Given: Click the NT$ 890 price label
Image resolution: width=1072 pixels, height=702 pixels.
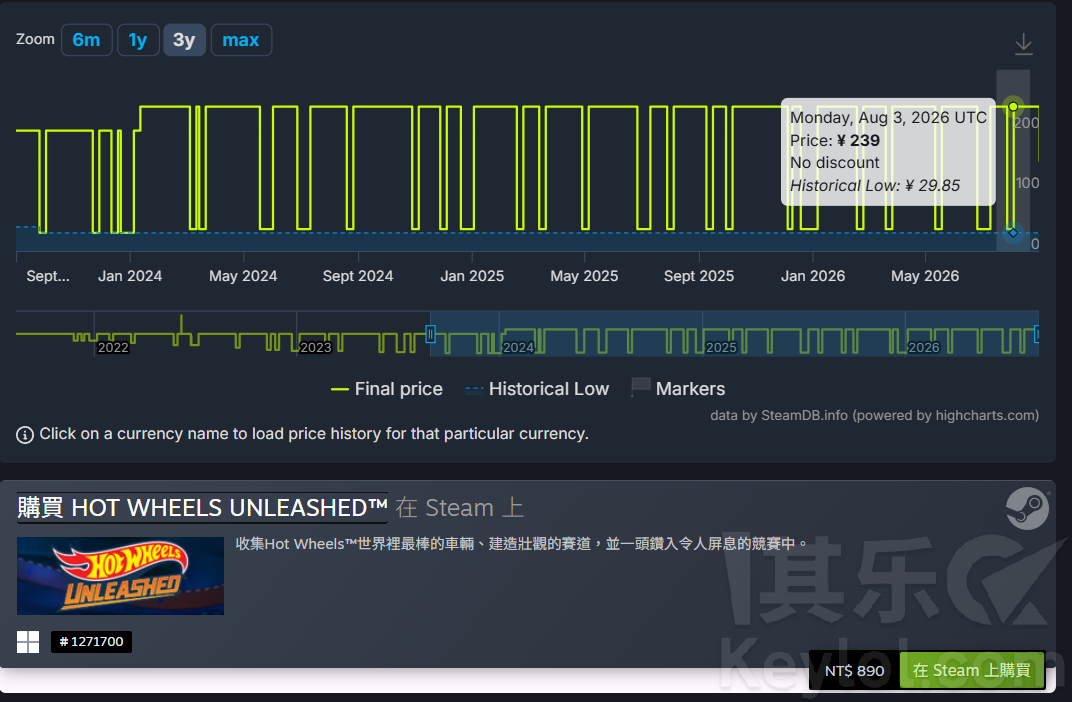Looking at the screenshot, I should pos(854,671).
